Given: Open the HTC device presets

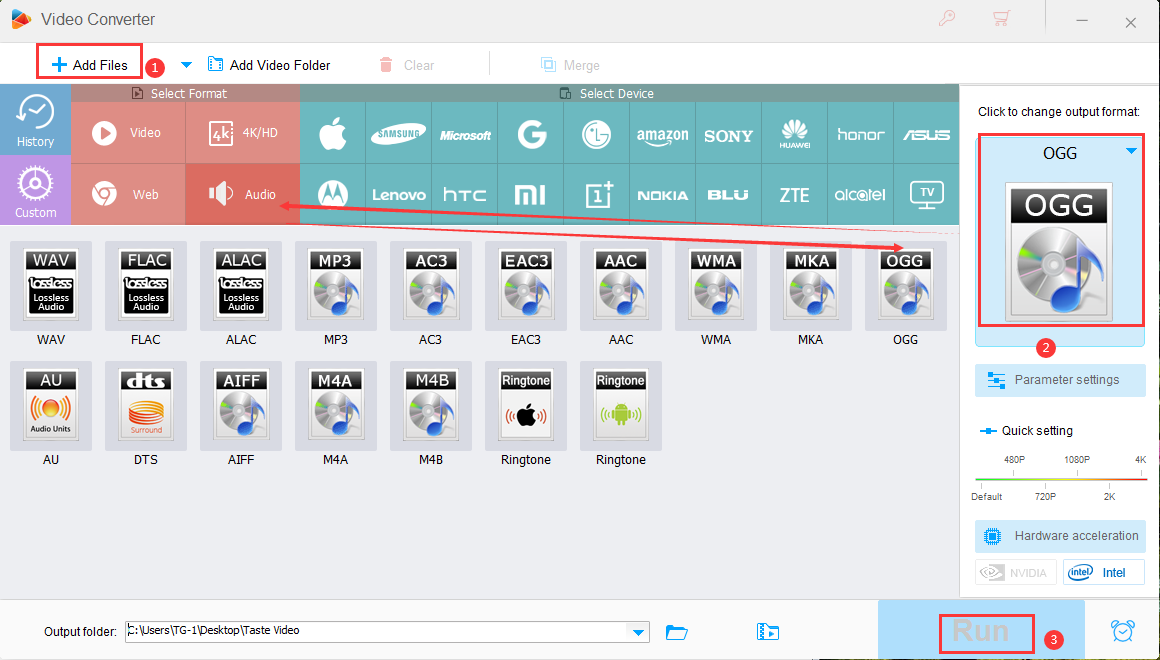Looking at the screenshot, I should 465,195.
